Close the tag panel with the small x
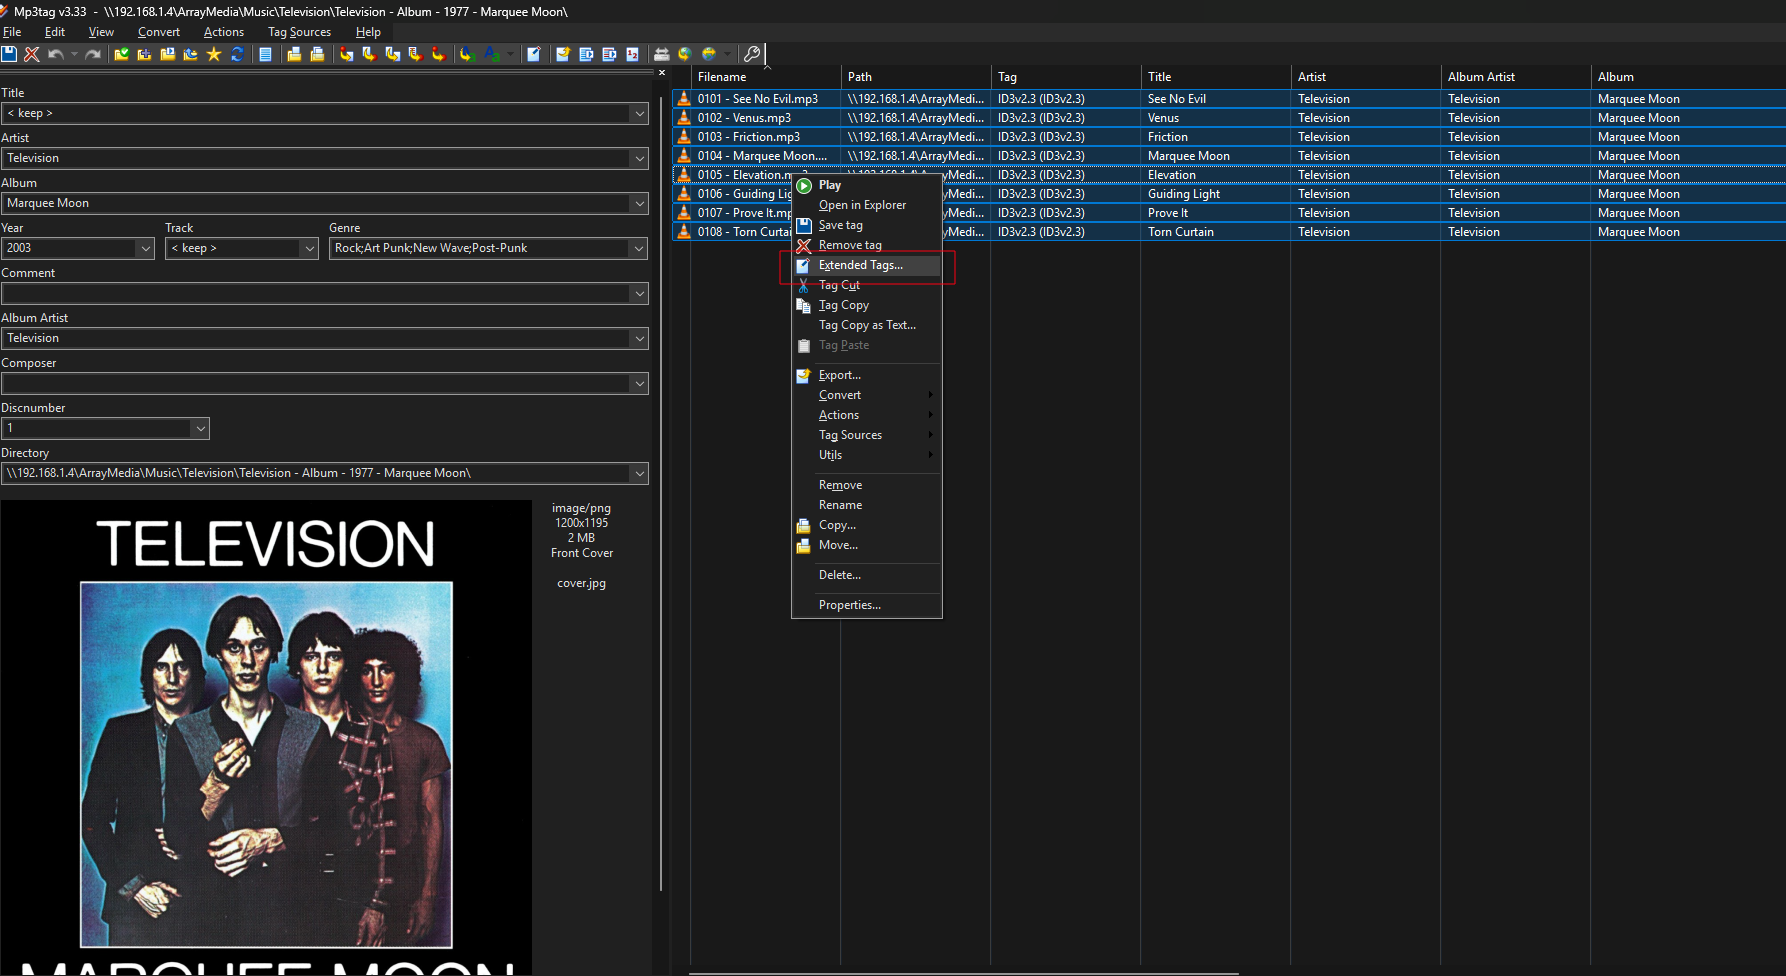 coord(661,73)
